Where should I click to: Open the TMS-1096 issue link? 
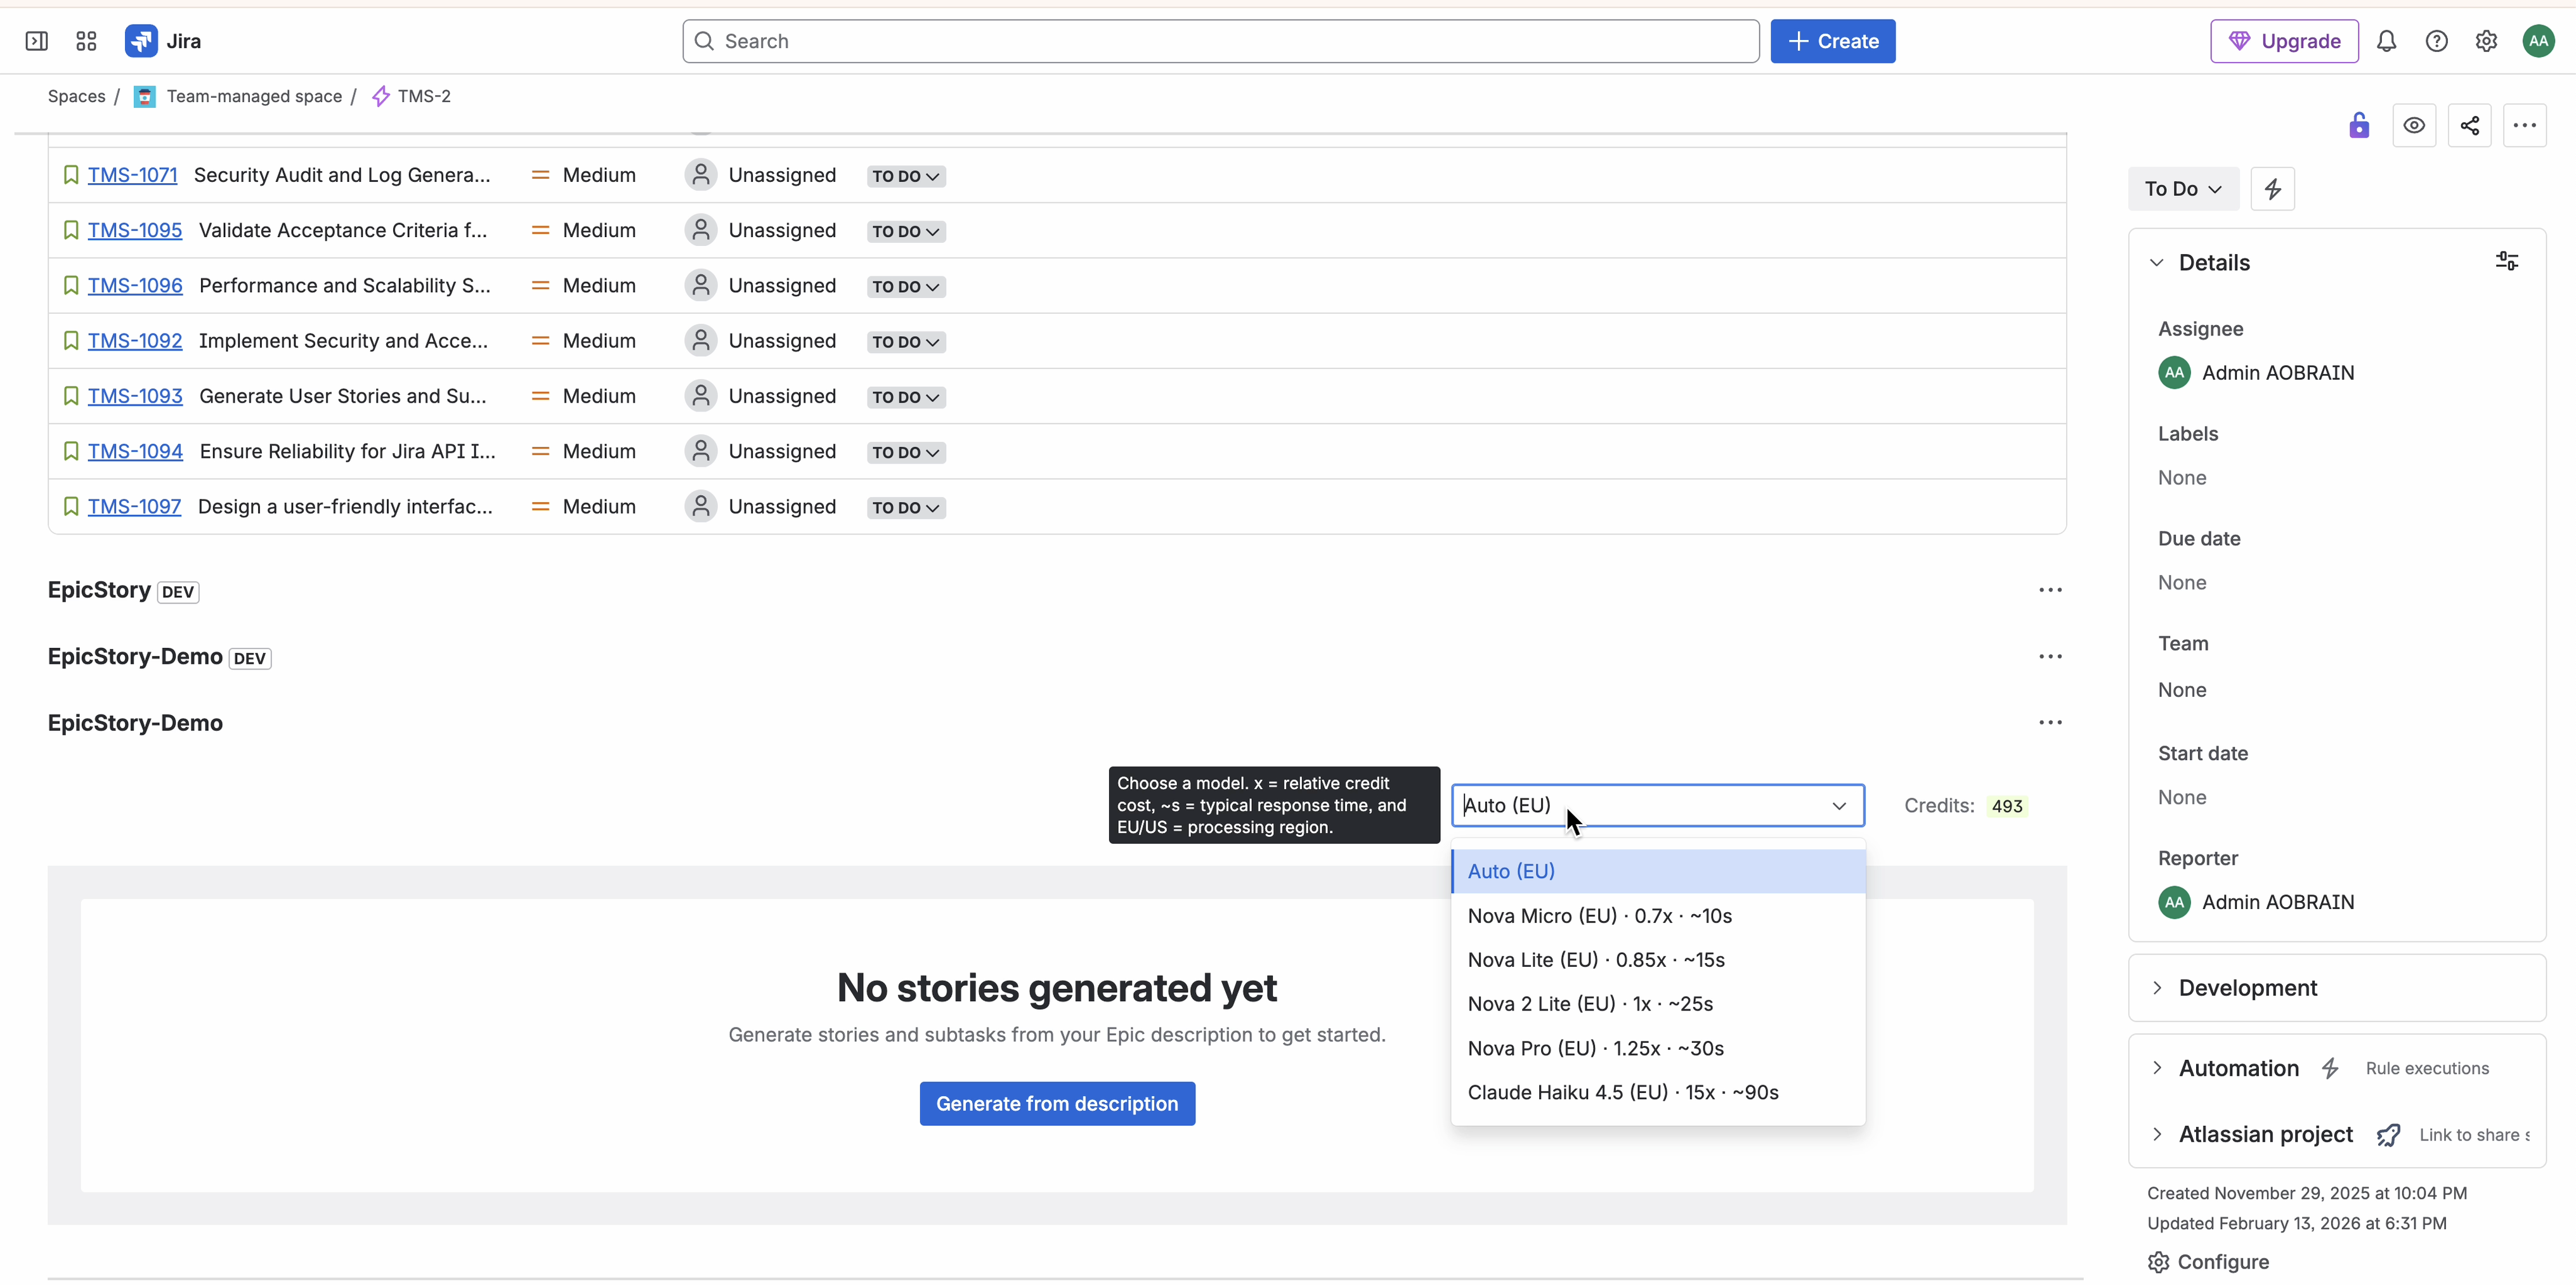pyautogui.click(x=135, y=286)
